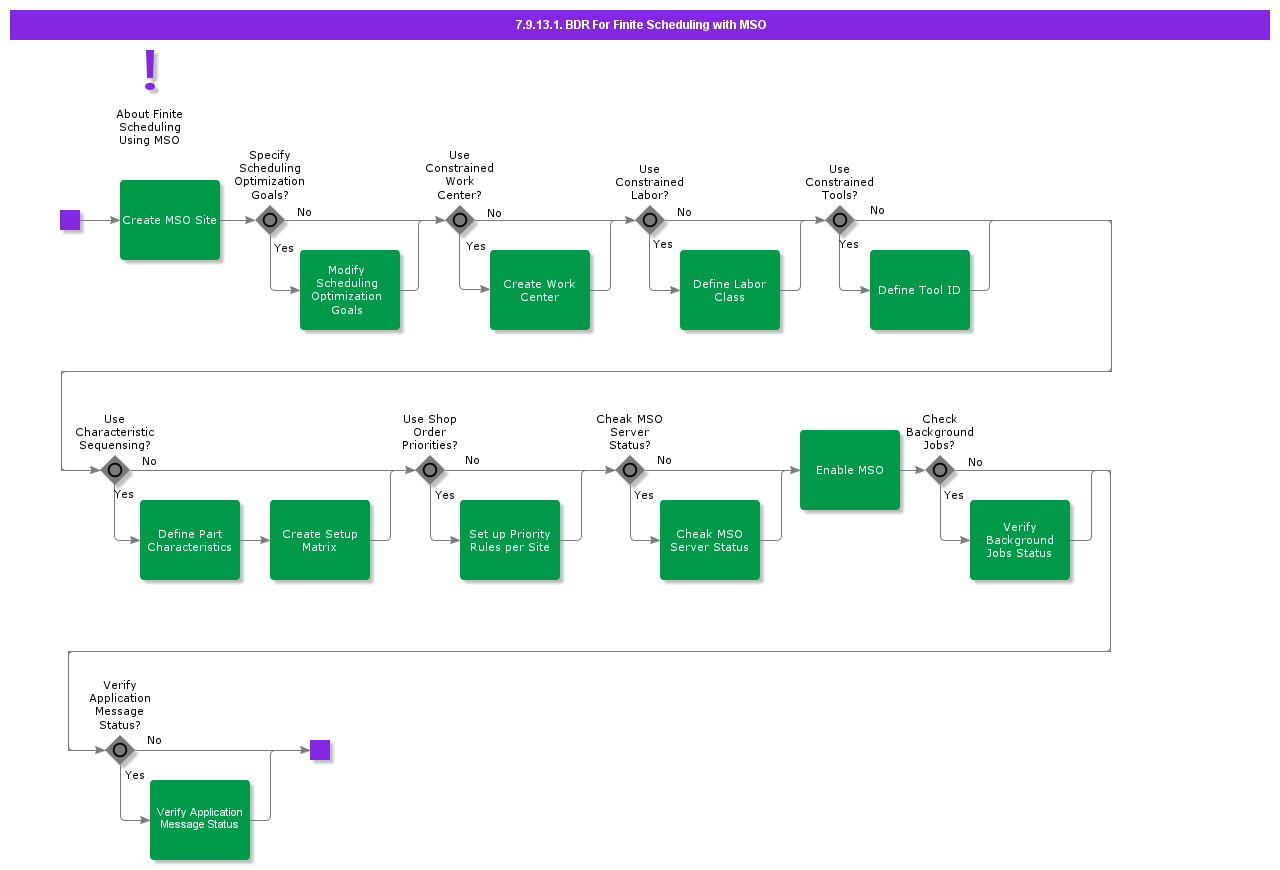
Task: Select the Specify Scheduling Optimization Goals gateway diamond
Action: [270, 220]
